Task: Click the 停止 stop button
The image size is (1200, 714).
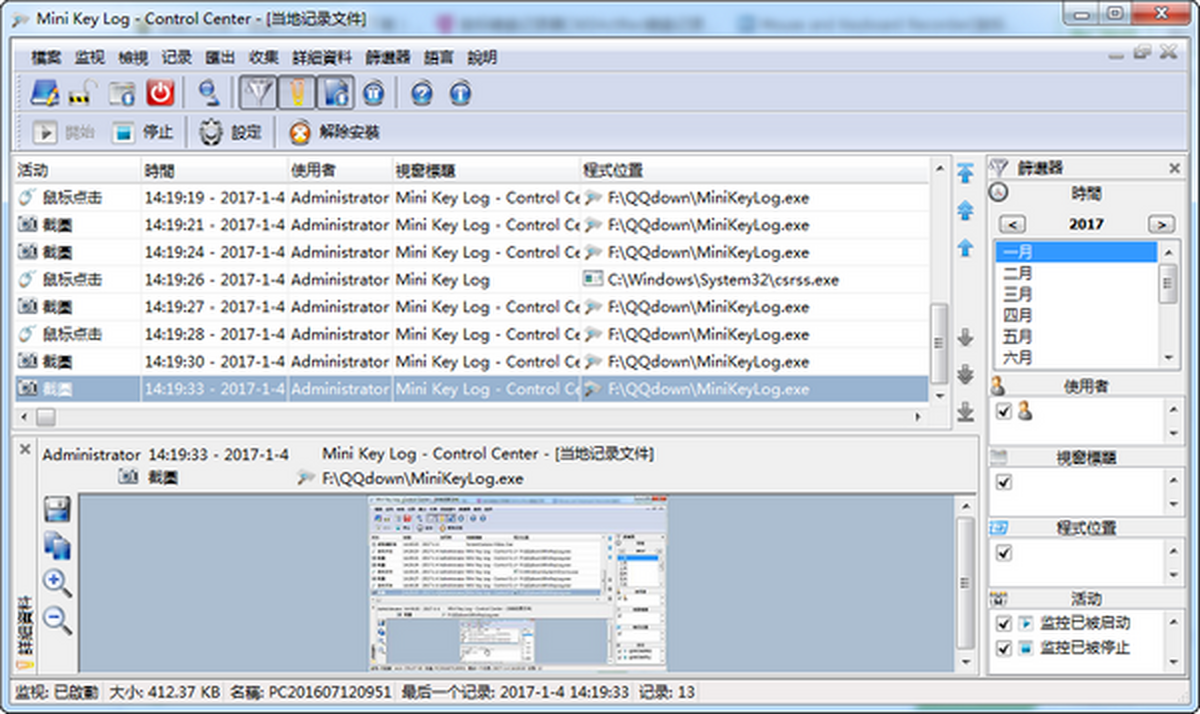Action: pos(142,132)
